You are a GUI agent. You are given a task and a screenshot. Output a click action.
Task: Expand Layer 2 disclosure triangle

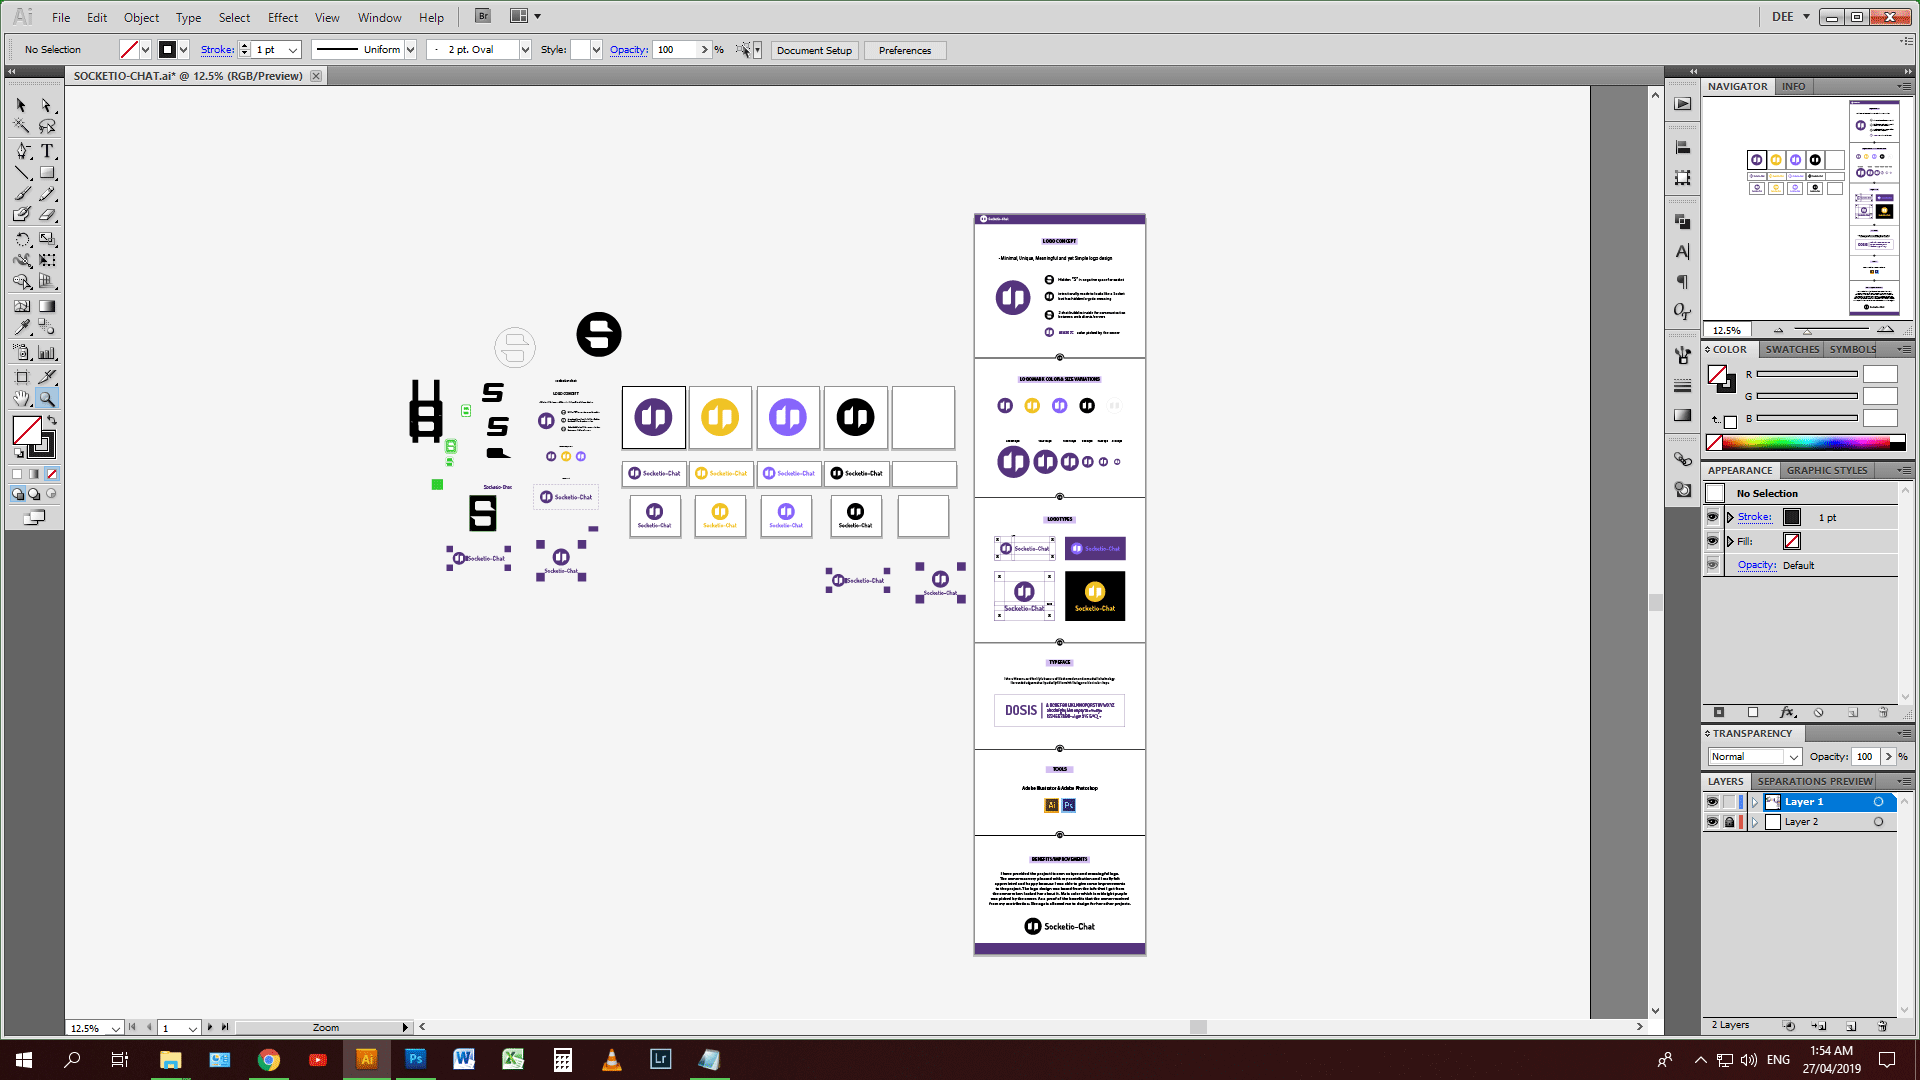(1755, 822)
